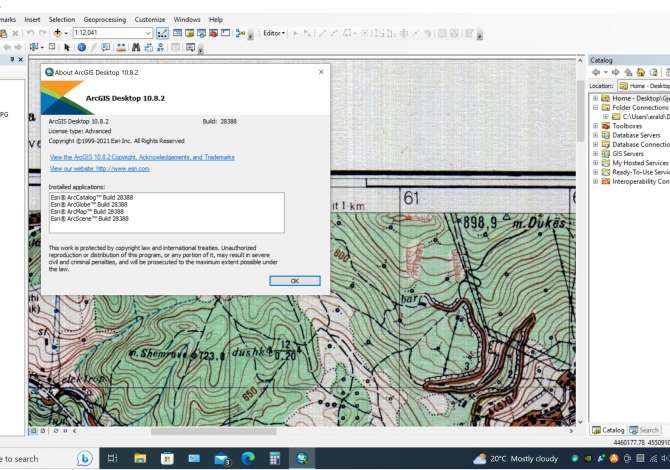Open the Editor dropdown menu
670x470 pixels.
click(274, 33)
